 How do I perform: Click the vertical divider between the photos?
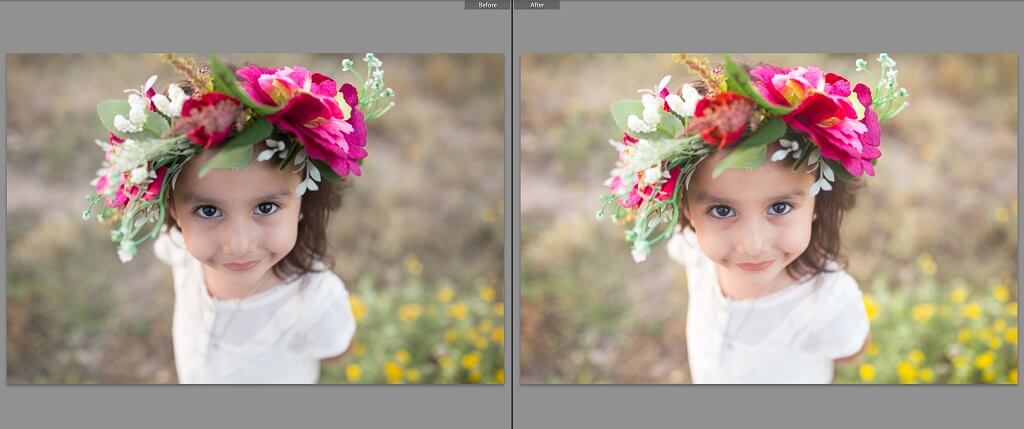pyautogui.click(x=512, y=215)
